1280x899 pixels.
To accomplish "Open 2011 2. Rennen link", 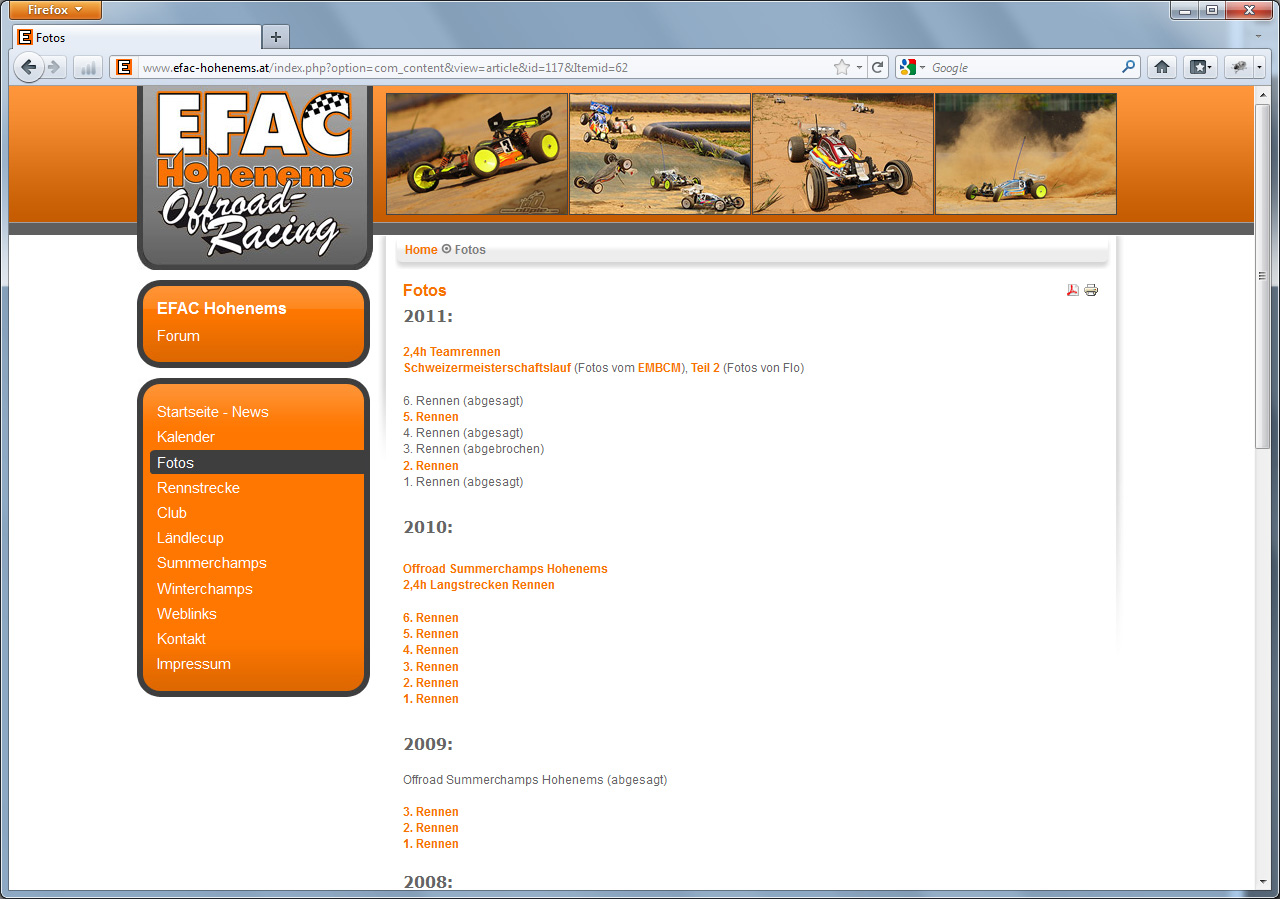I will (x=431, y=466).
